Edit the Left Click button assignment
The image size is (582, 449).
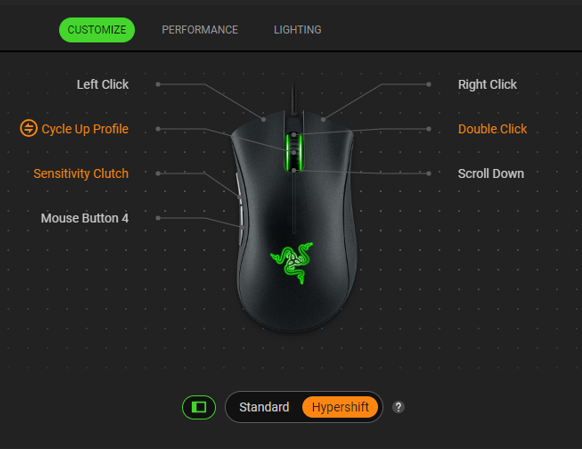[x=103, y=85]
